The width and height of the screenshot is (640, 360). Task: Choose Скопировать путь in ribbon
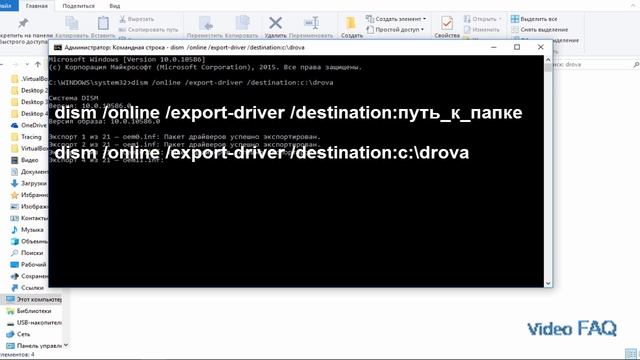click(x=149, y=30)
